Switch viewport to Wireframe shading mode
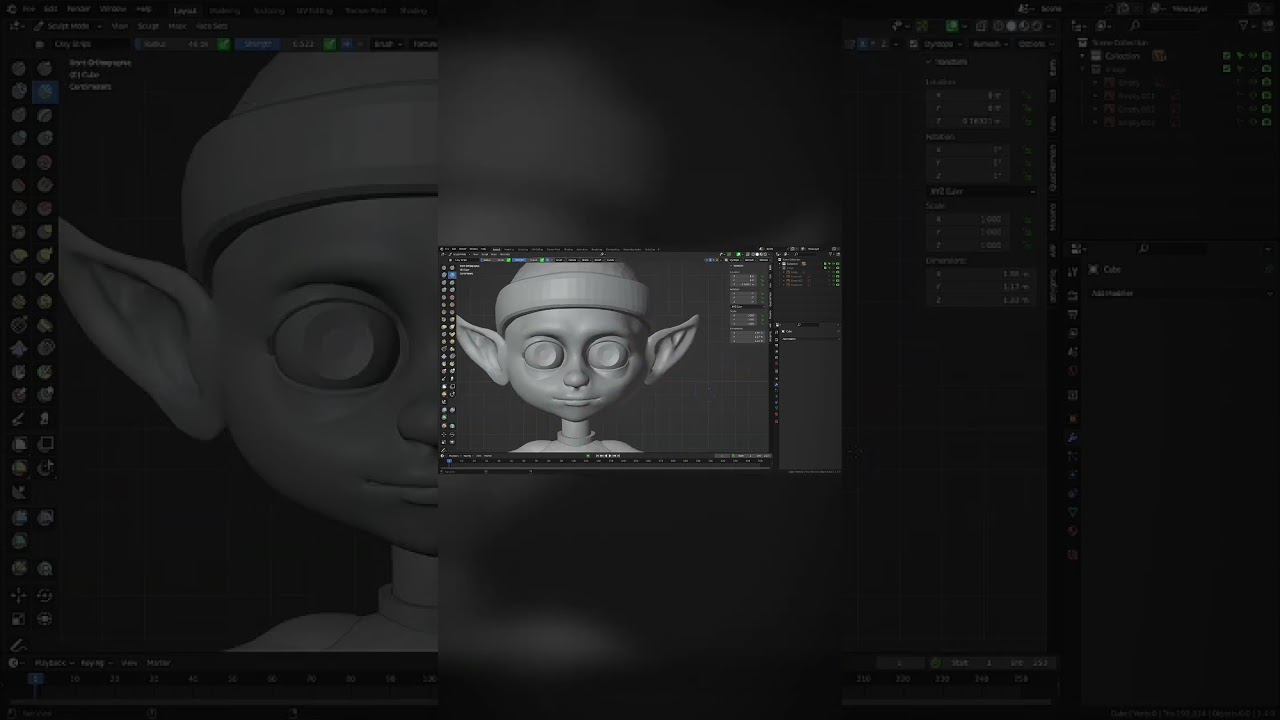 tap(996, 26)
